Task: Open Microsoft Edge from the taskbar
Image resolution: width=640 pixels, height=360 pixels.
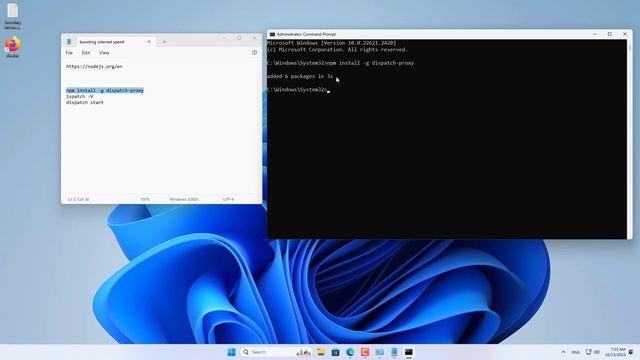Action: pos(350,352)
